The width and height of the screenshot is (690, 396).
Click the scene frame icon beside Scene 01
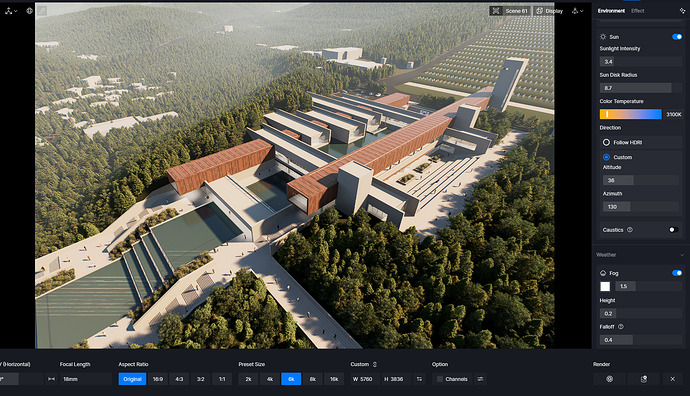pyautogui.click(x=496, y=11)
